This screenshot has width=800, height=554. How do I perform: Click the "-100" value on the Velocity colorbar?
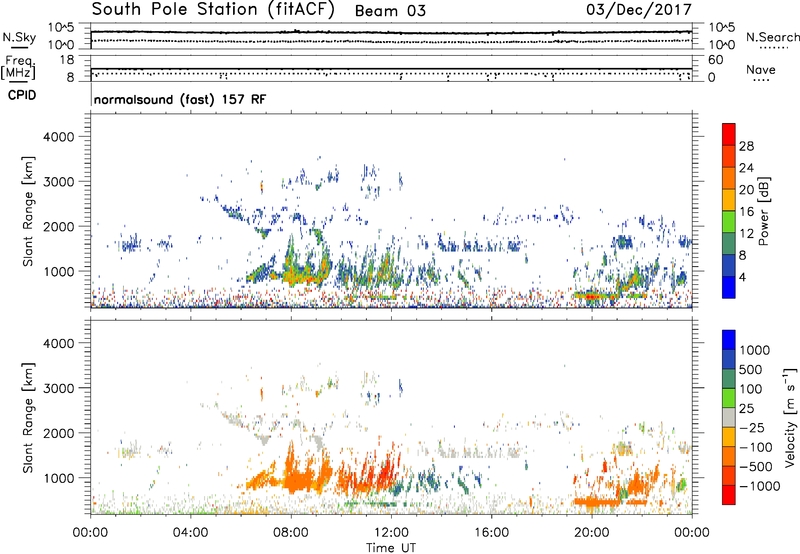pos(756,447)
